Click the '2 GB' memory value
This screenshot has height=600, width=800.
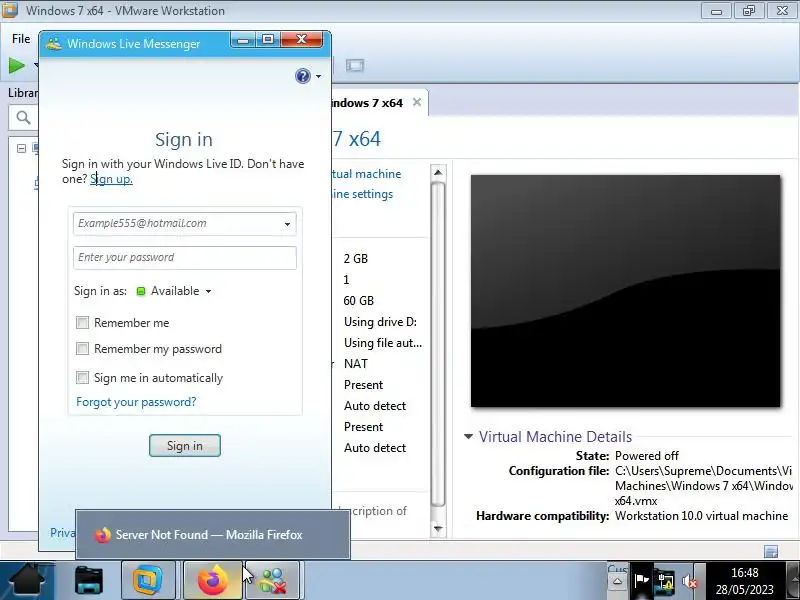tap(356, 259)
